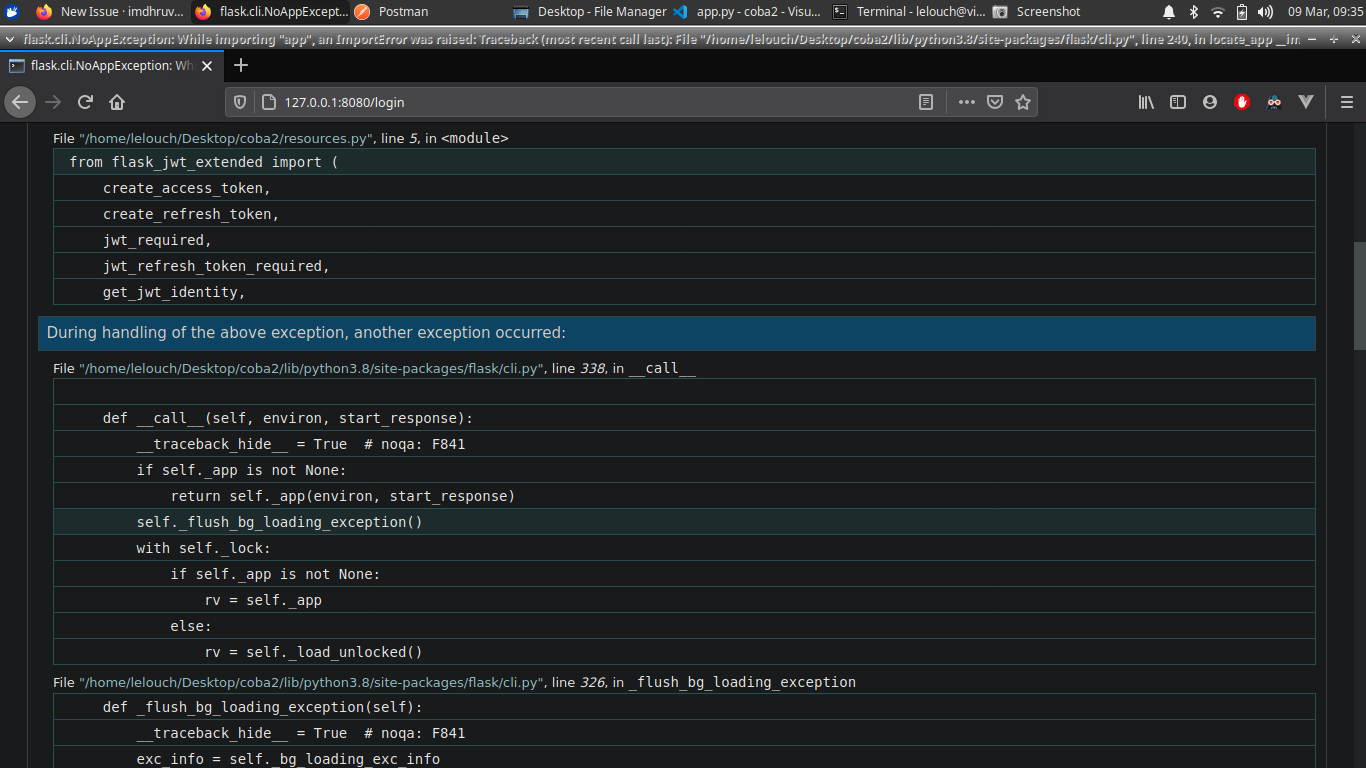Open the red stop-hand adblock extension
This screenshot has width=1366, height=768.
(1242, 102)
